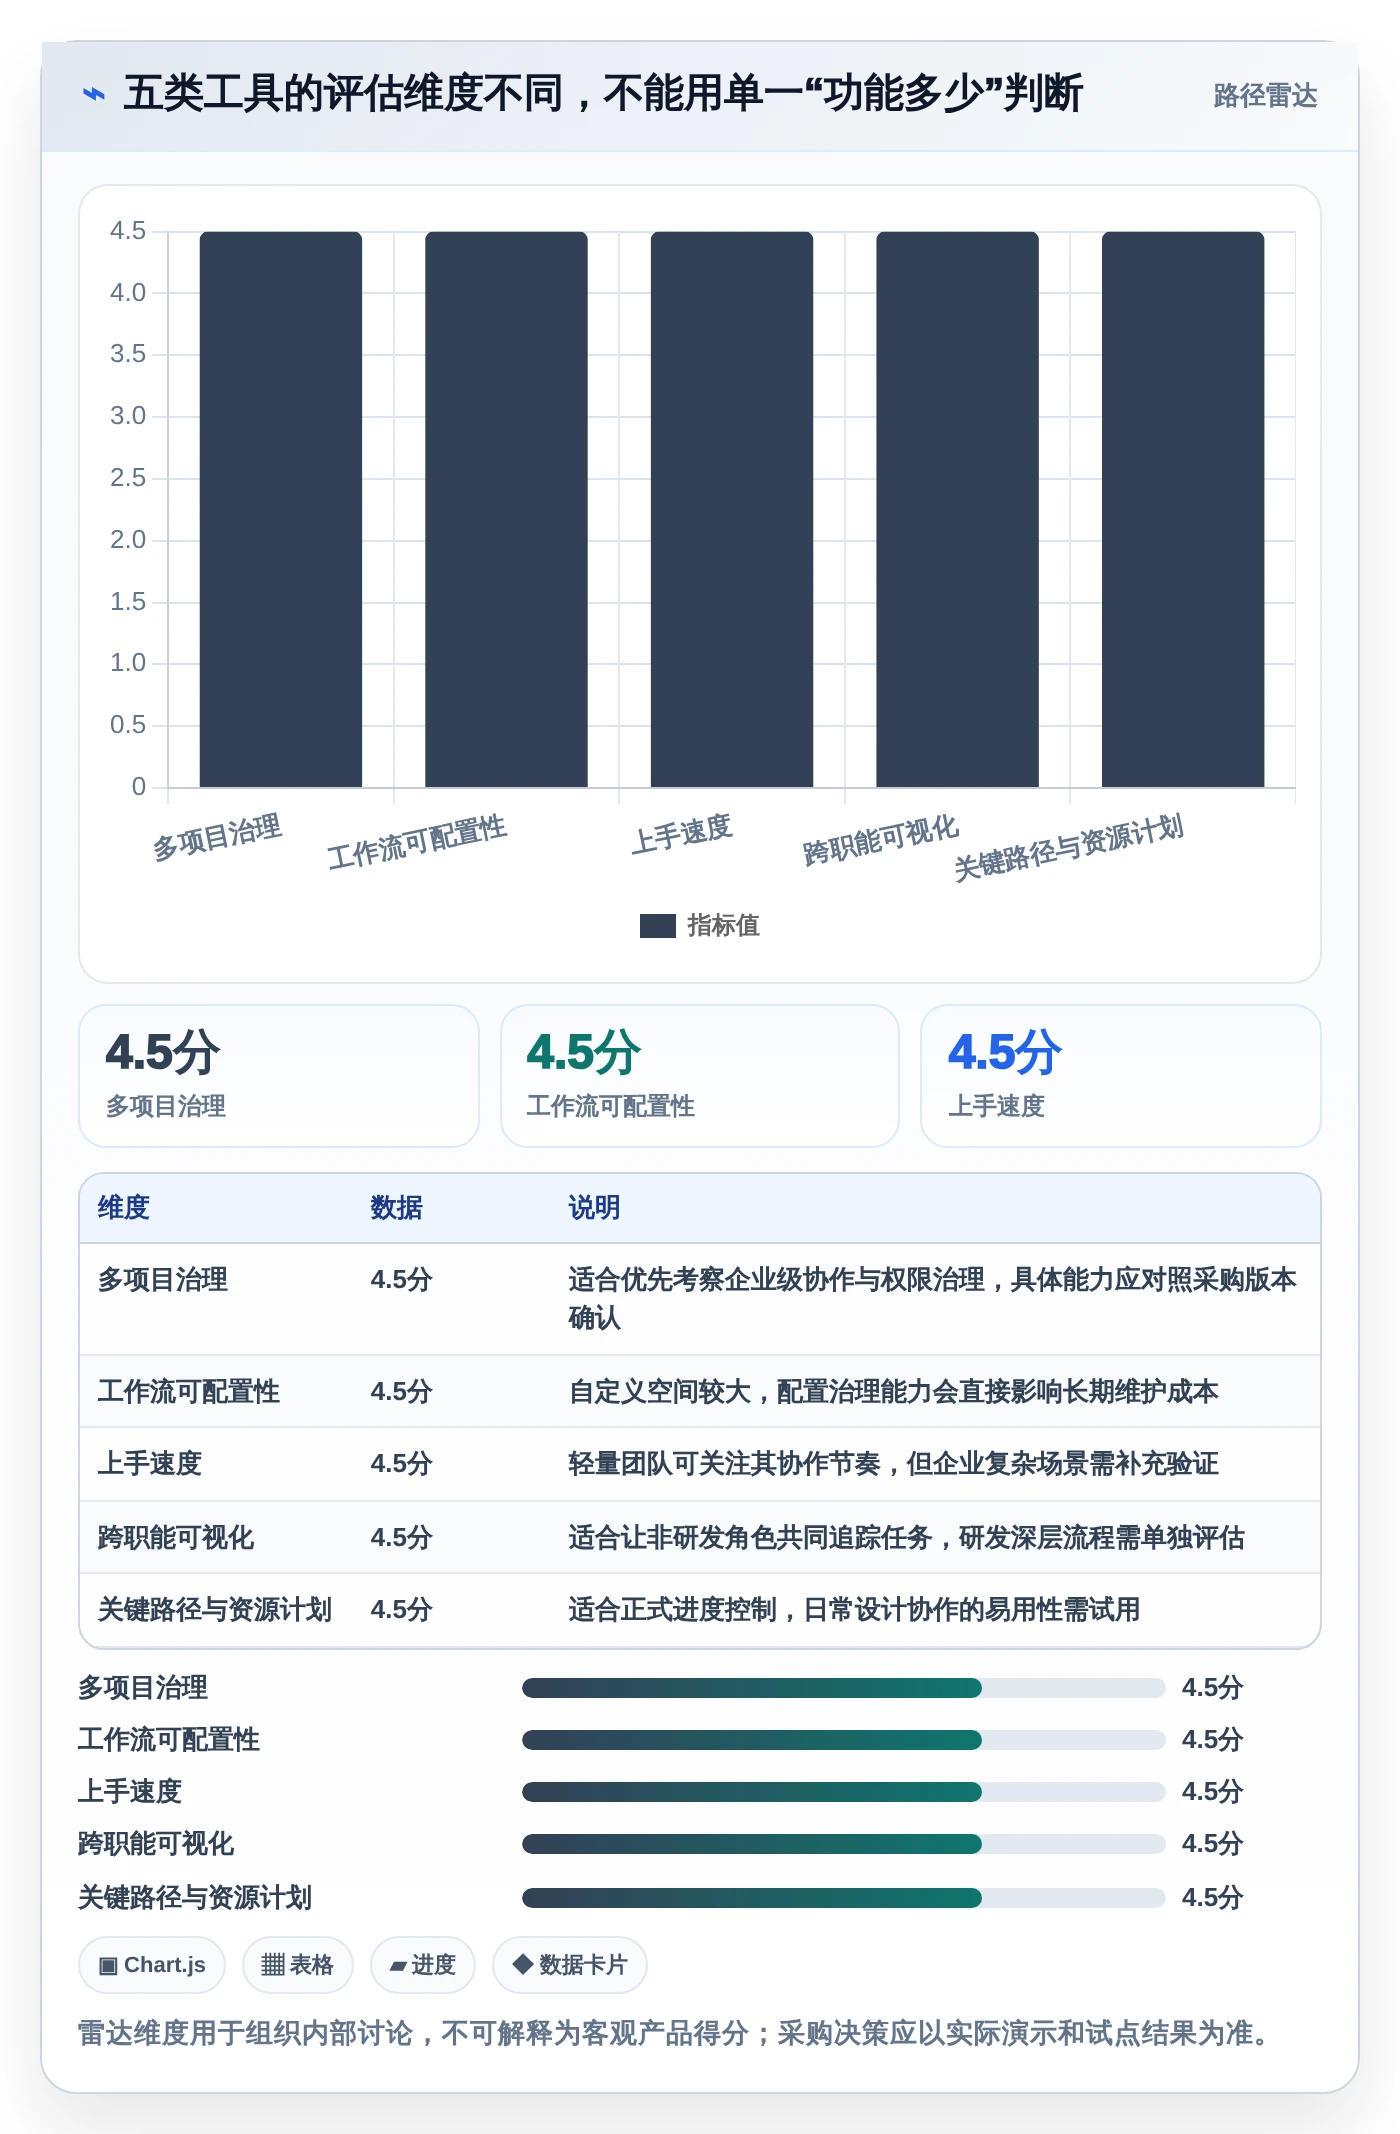Click the Chart.js tag chip
The width and height of the screenshot is (1400, 2134).
pos(152,1965)
